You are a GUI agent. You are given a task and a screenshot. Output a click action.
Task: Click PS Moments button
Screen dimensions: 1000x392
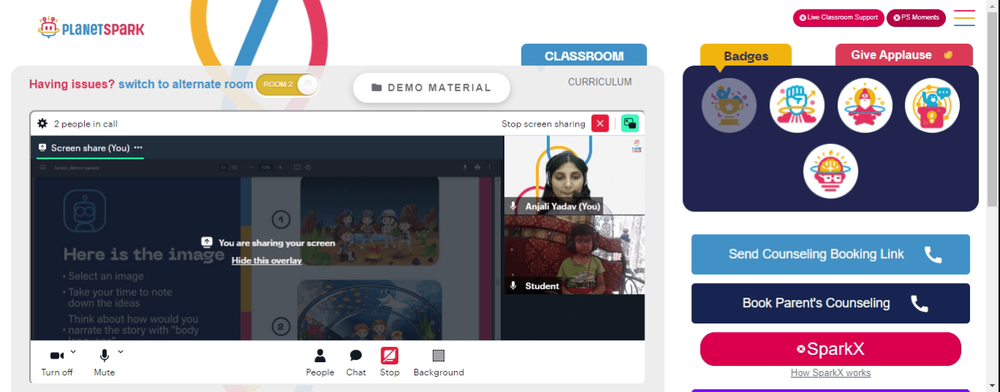[x=916, y=18]
